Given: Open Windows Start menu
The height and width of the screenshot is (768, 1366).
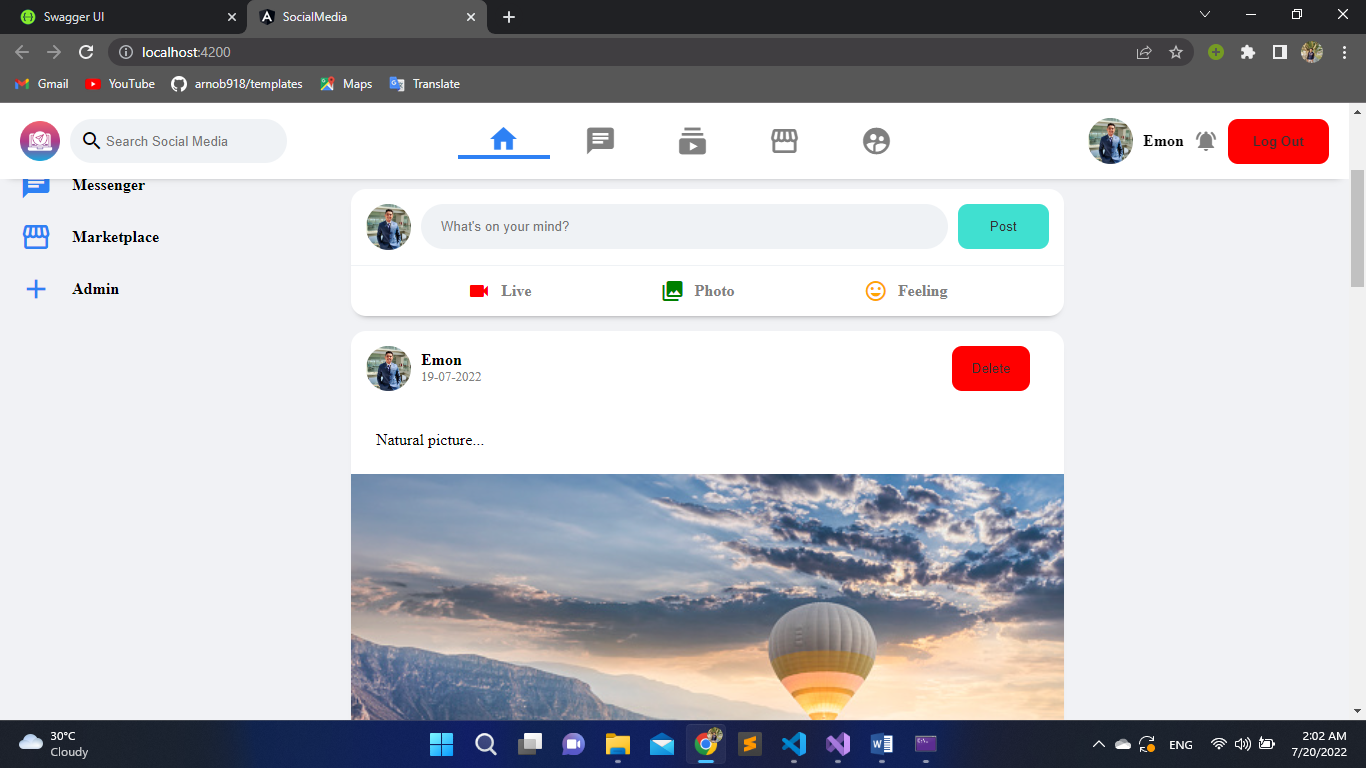Looking at the screenshot, I should [441, 744].
